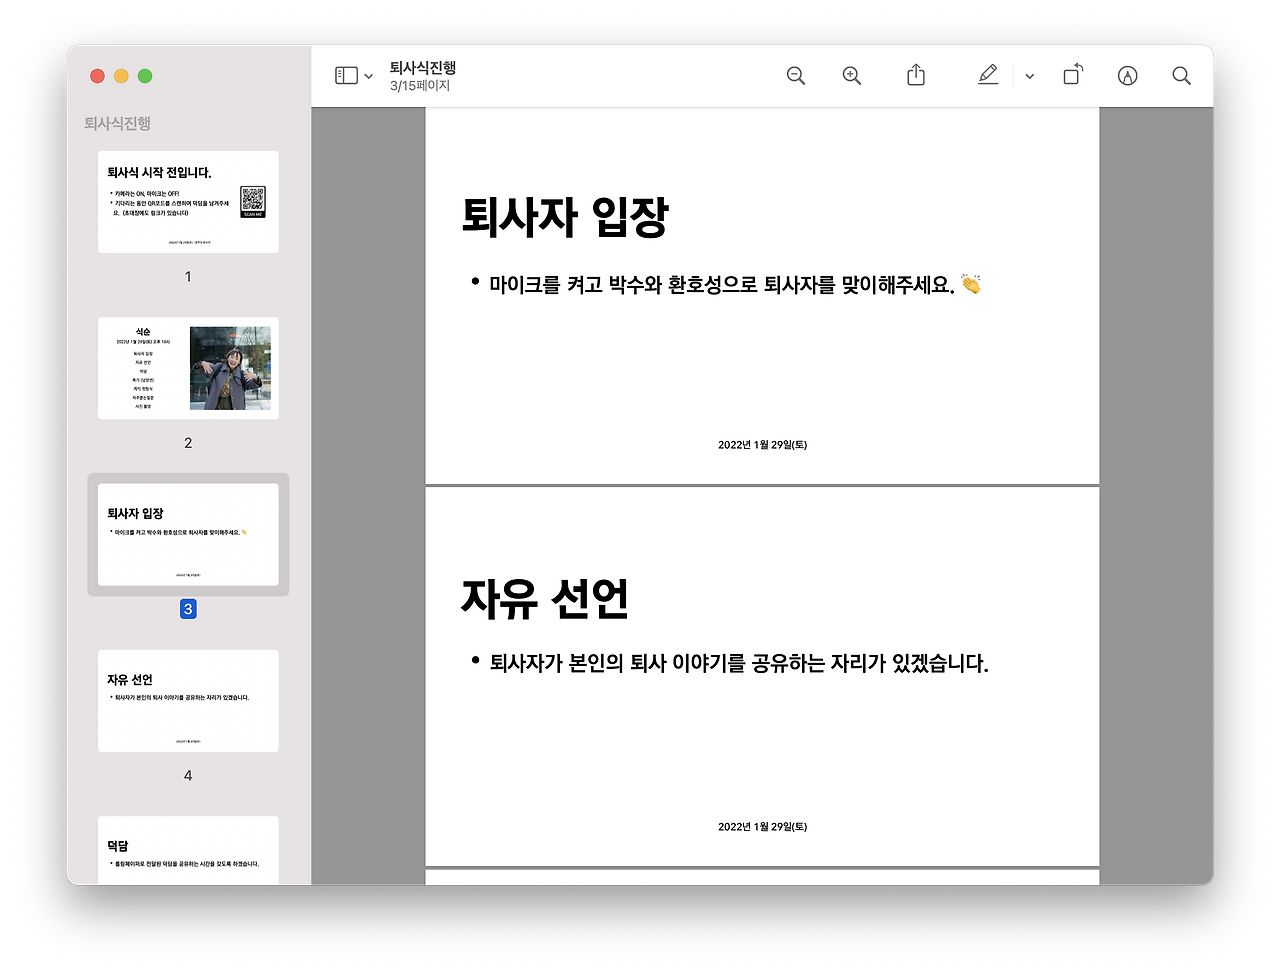The image size is (1280, 973).
Task: Select the page 1 QR code slide thumbnail
Action: click(188, 201)
